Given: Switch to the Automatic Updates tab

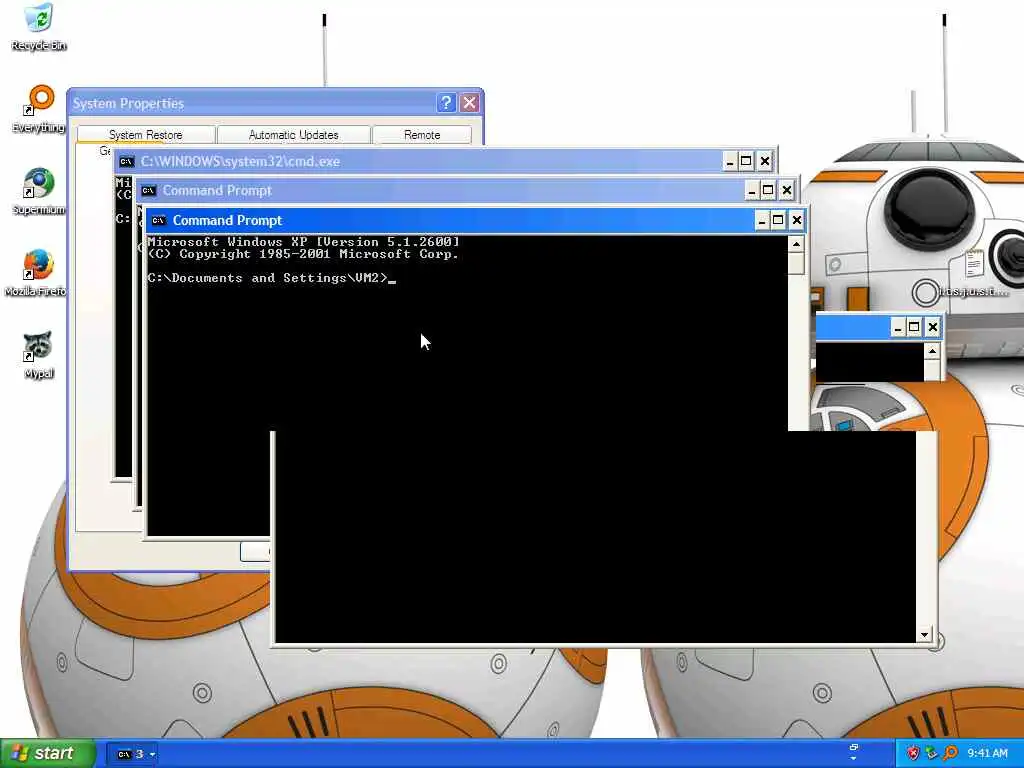Looking at the screenshot, I should (293, 135).
